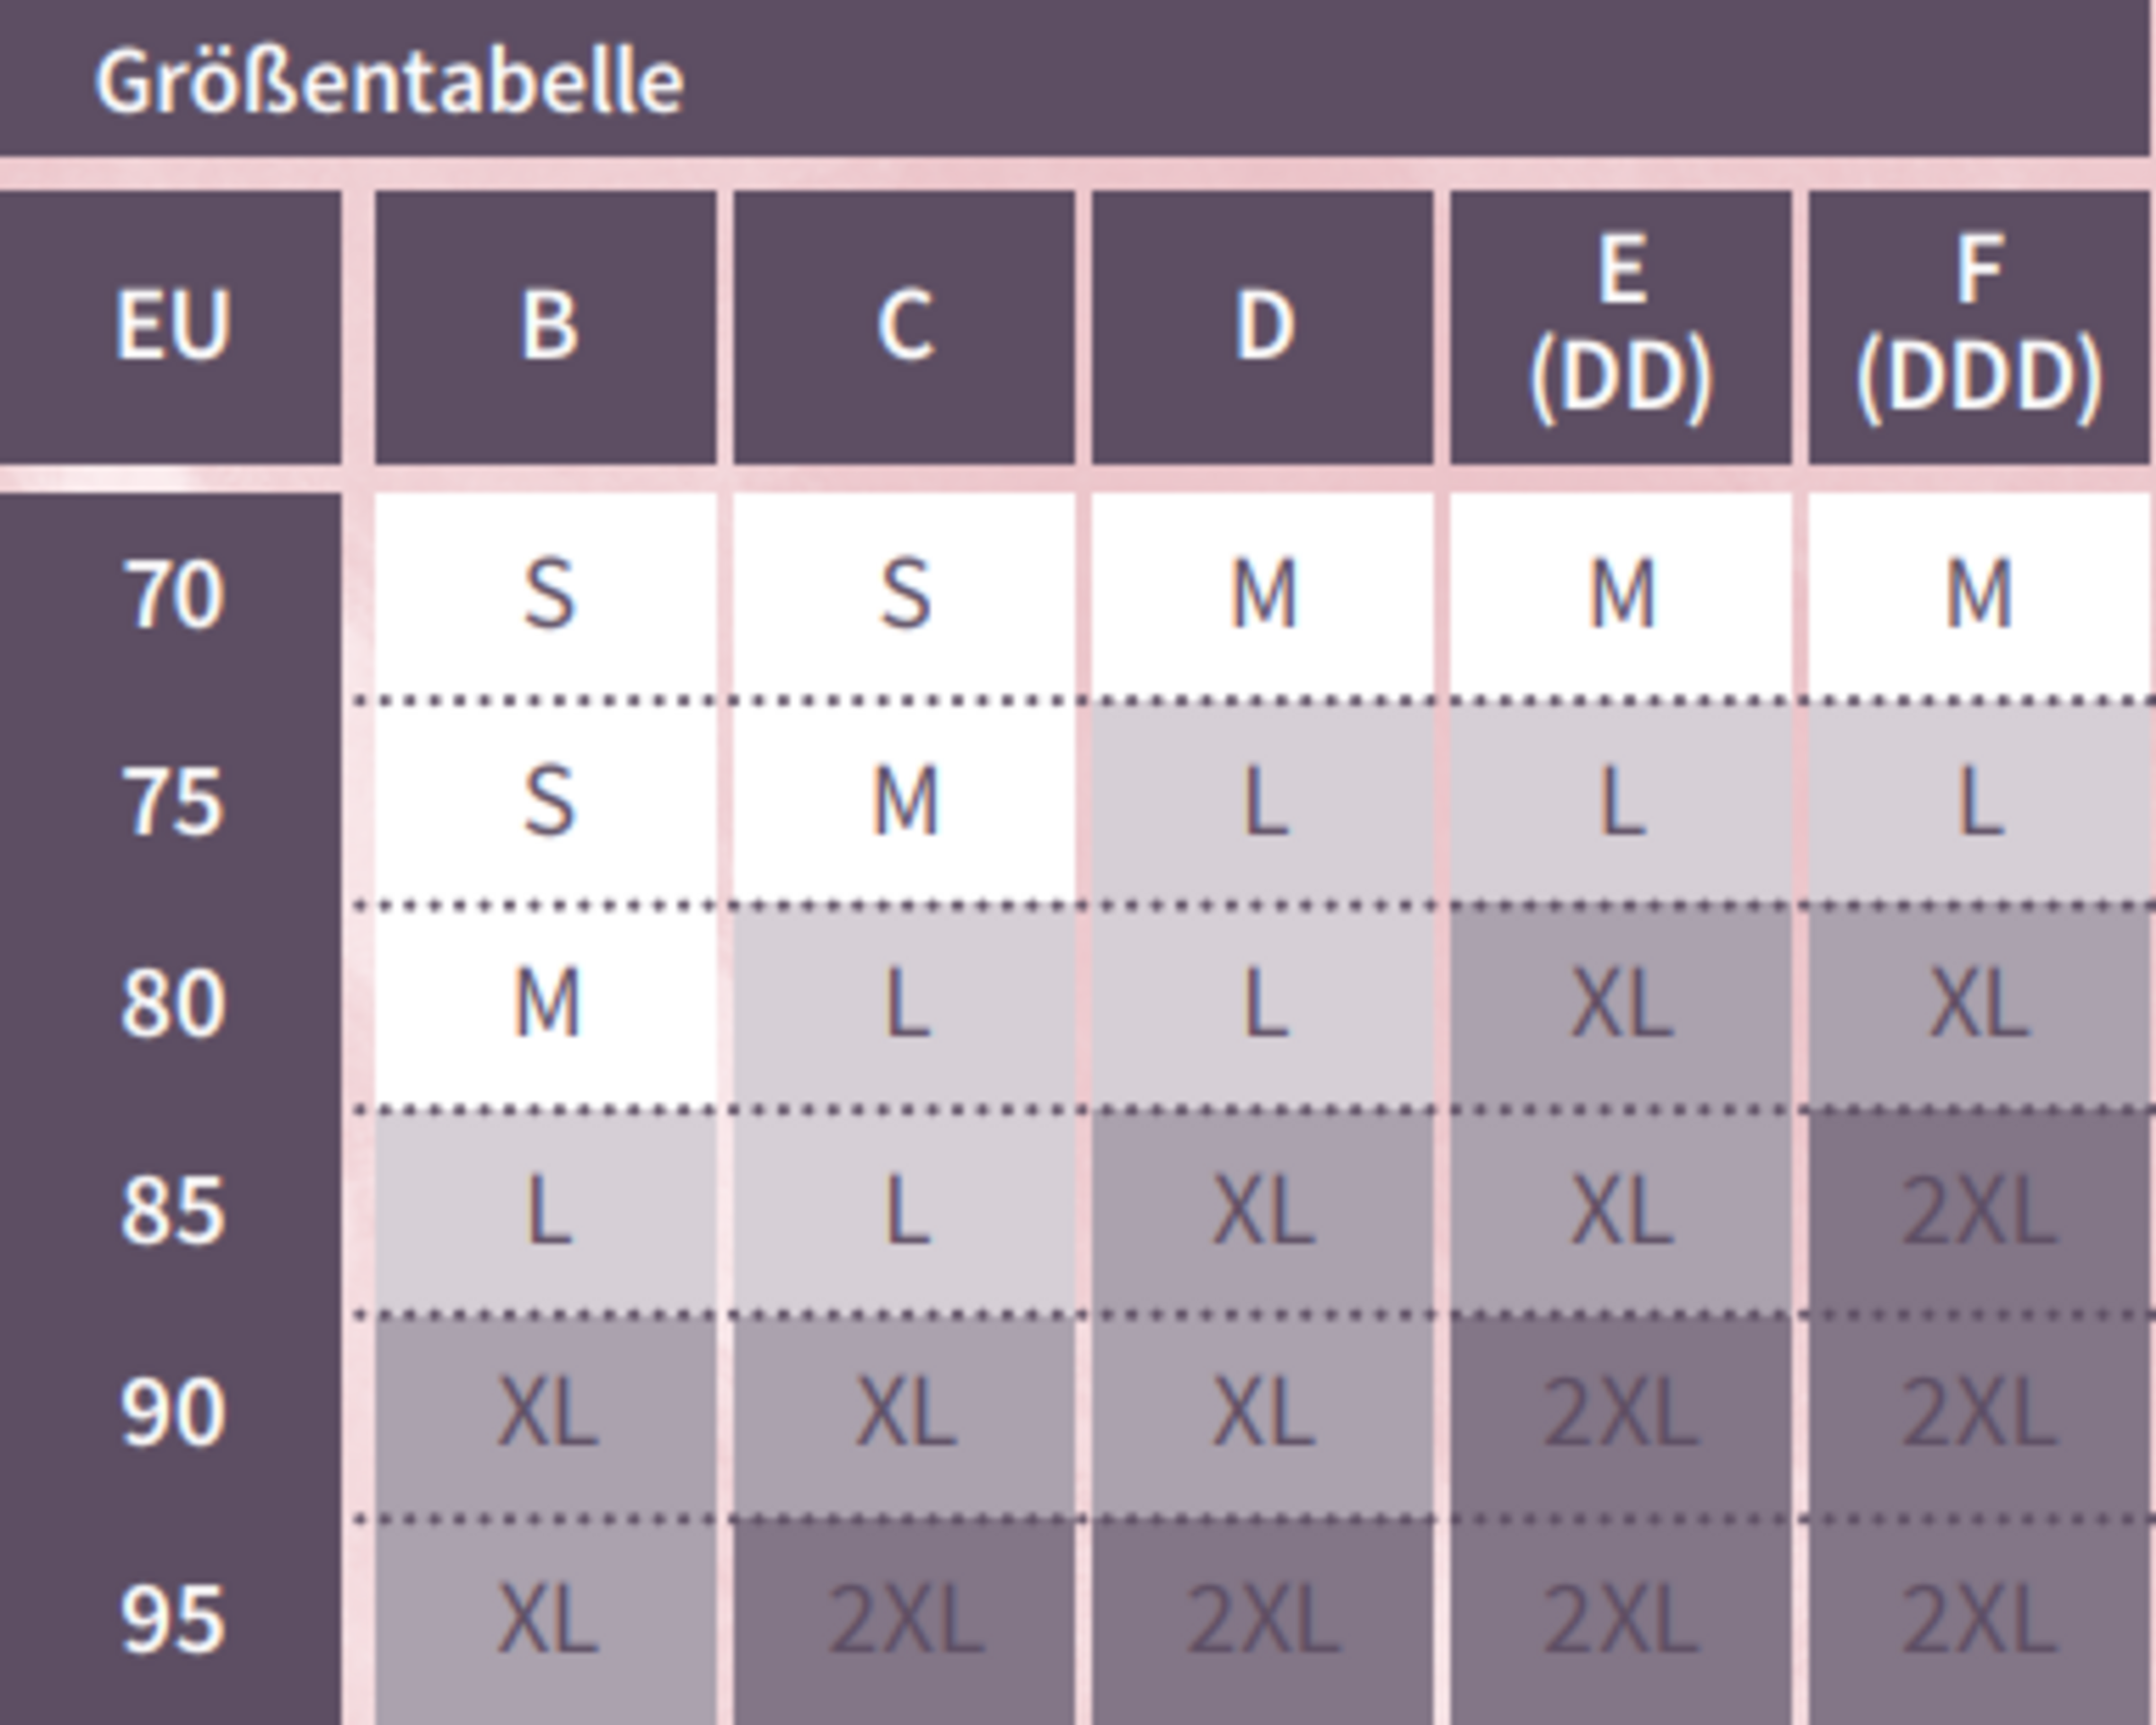Select the row label 90

[x=172, y=1414]
